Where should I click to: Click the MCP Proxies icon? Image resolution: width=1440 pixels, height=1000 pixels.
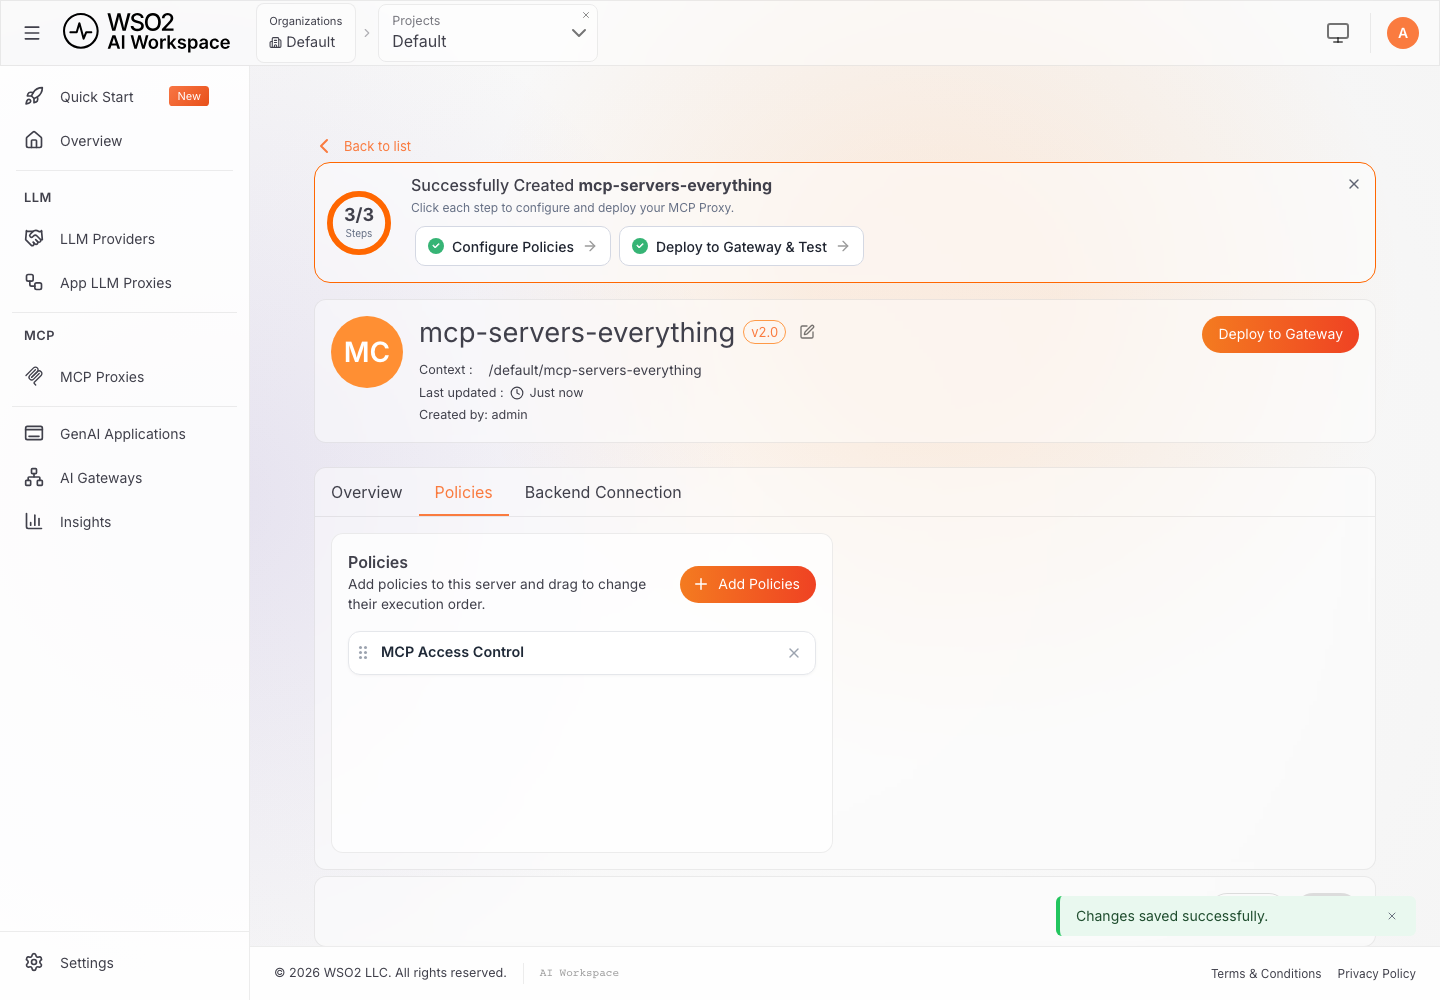click(34, 376)
